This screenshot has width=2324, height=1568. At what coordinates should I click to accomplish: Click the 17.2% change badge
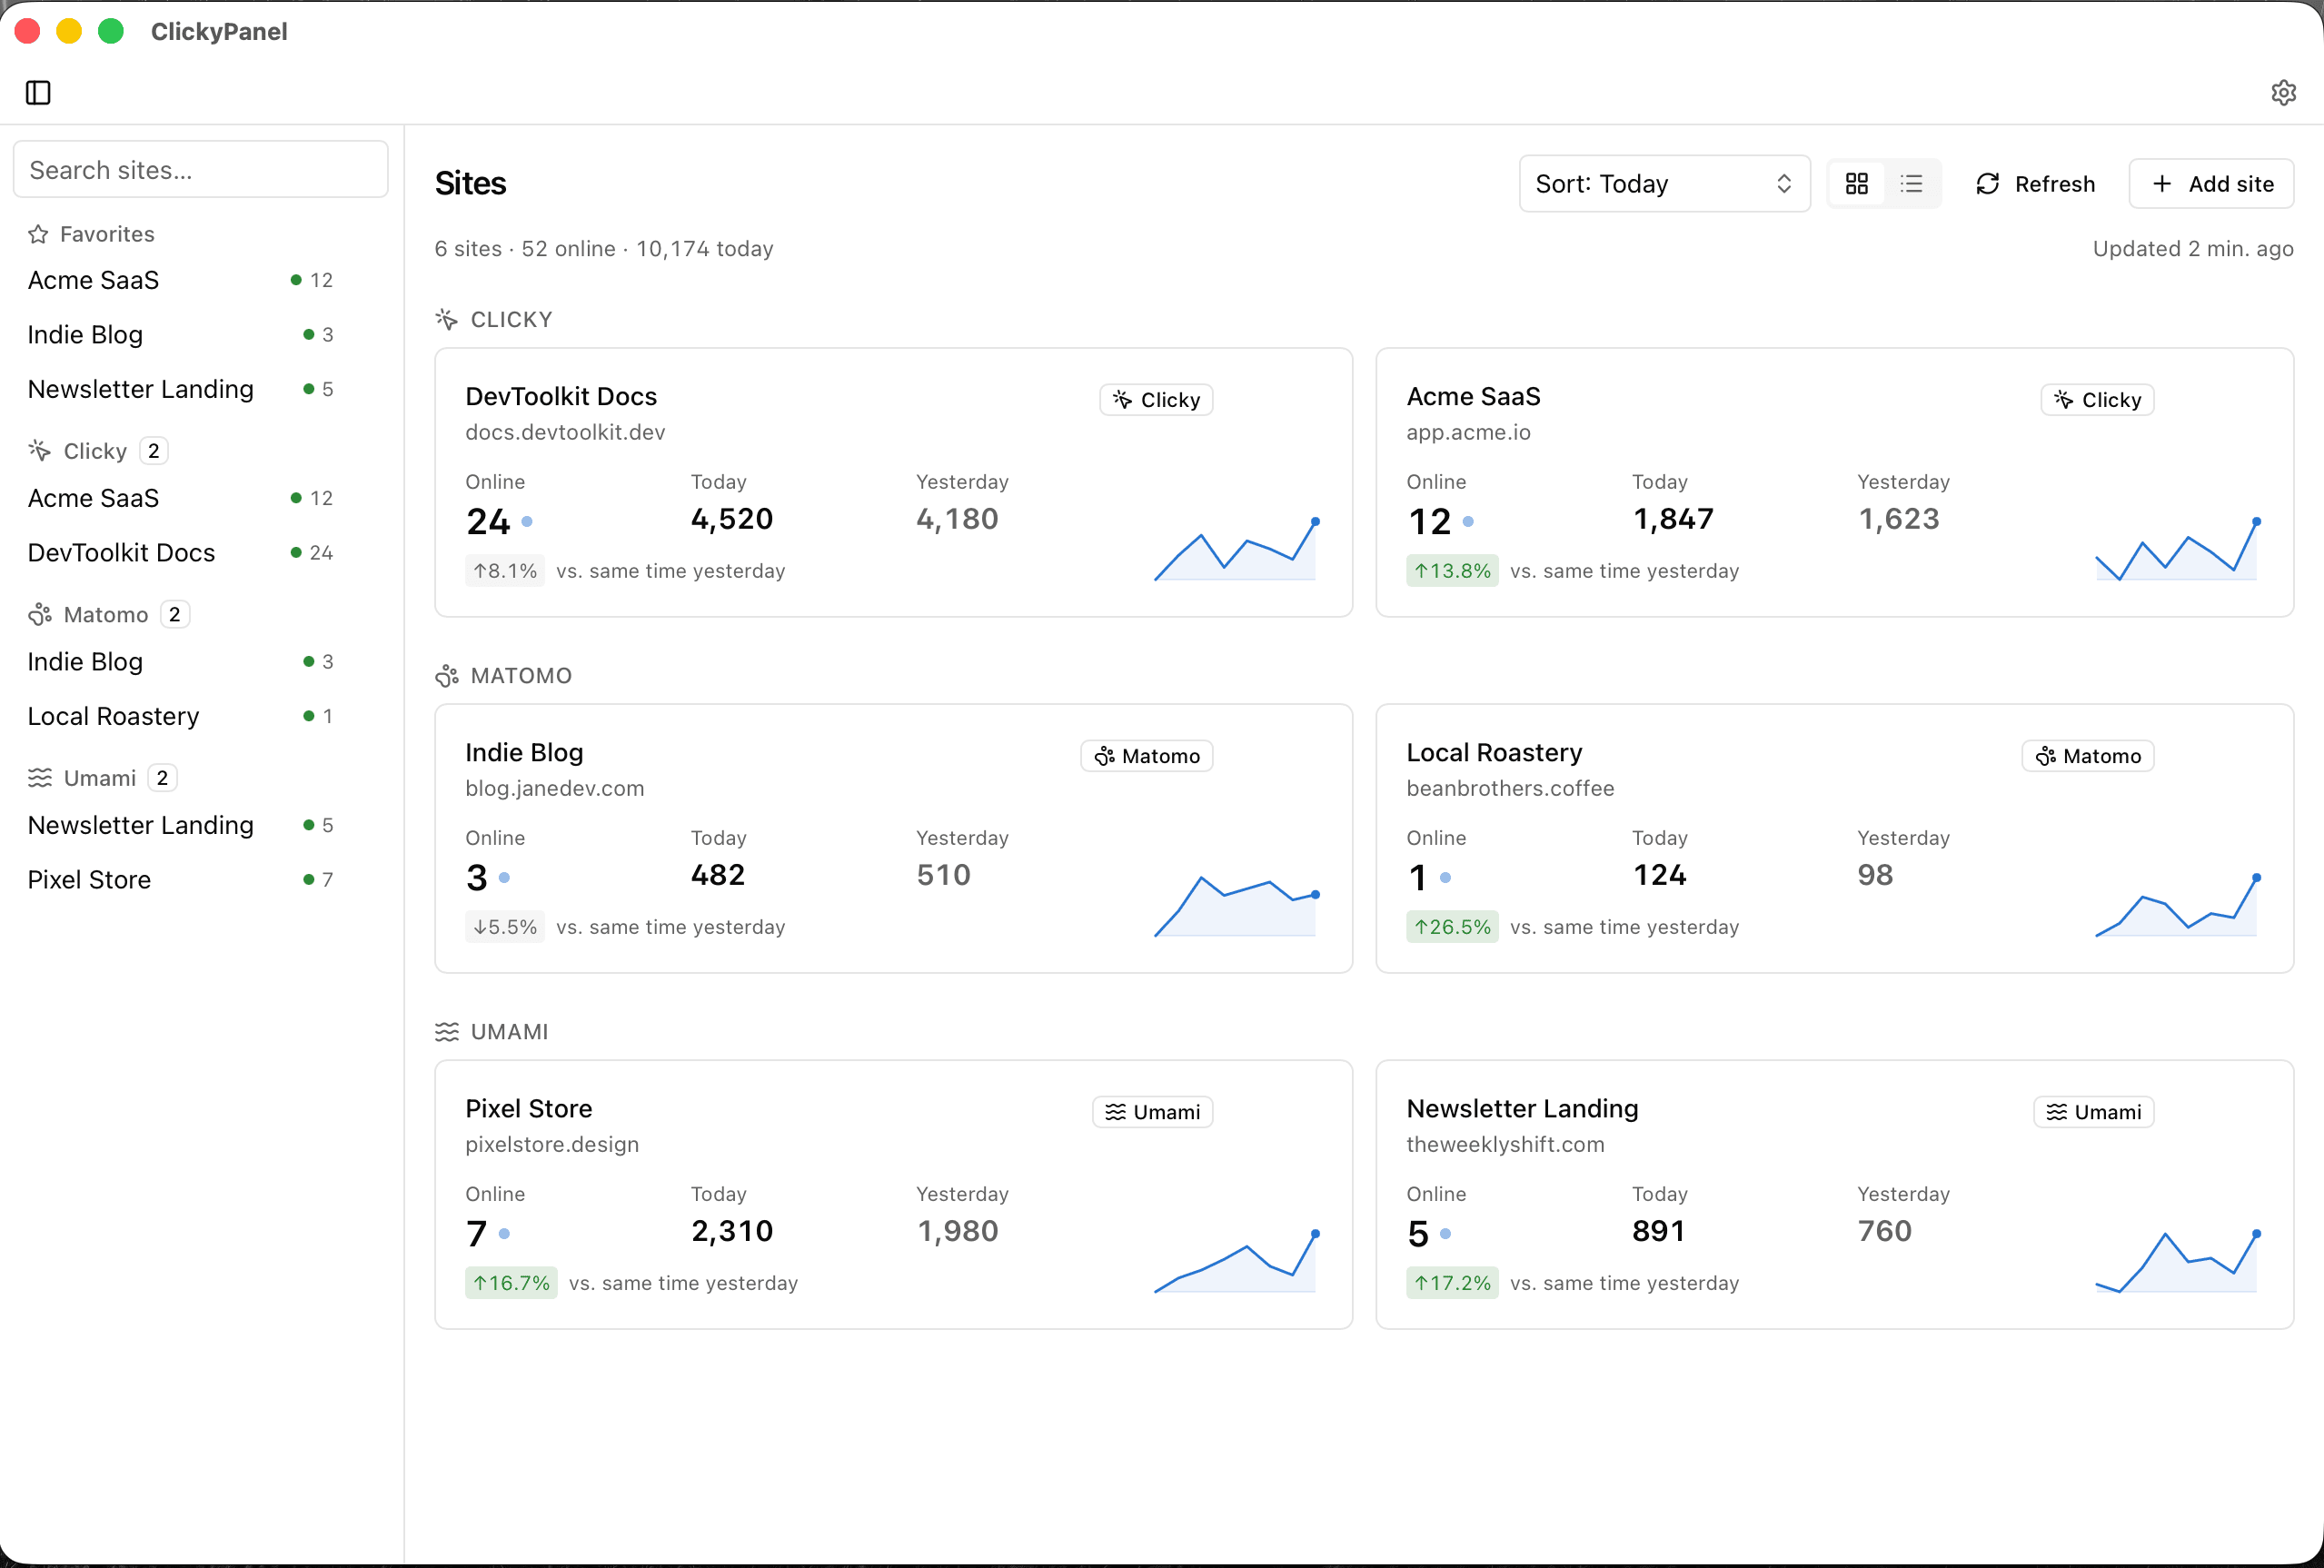coord(1452,1283)
